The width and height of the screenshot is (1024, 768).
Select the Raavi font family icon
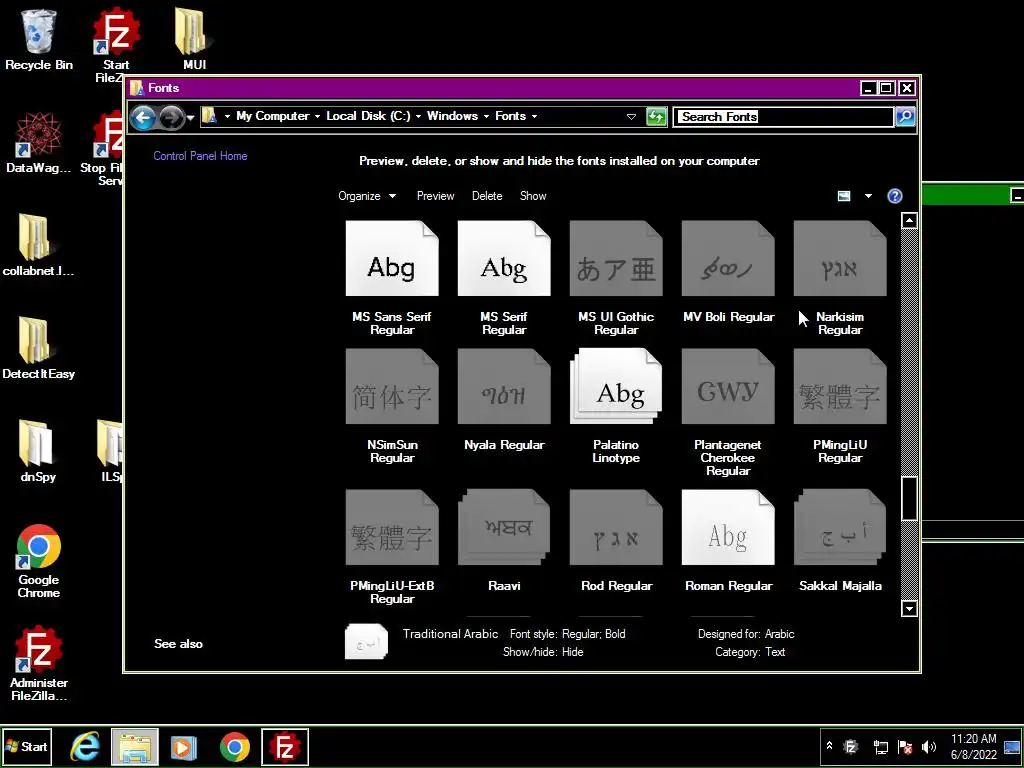pos(504,528)
